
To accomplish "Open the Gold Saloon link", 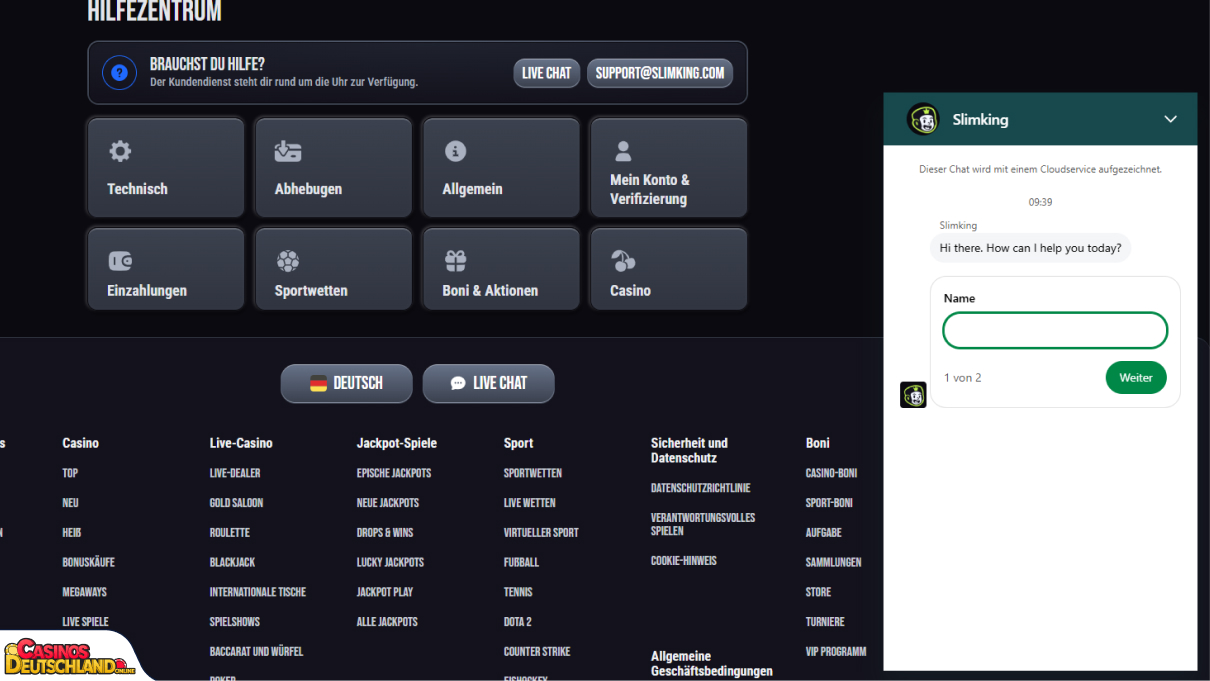I will pos(237,503).
